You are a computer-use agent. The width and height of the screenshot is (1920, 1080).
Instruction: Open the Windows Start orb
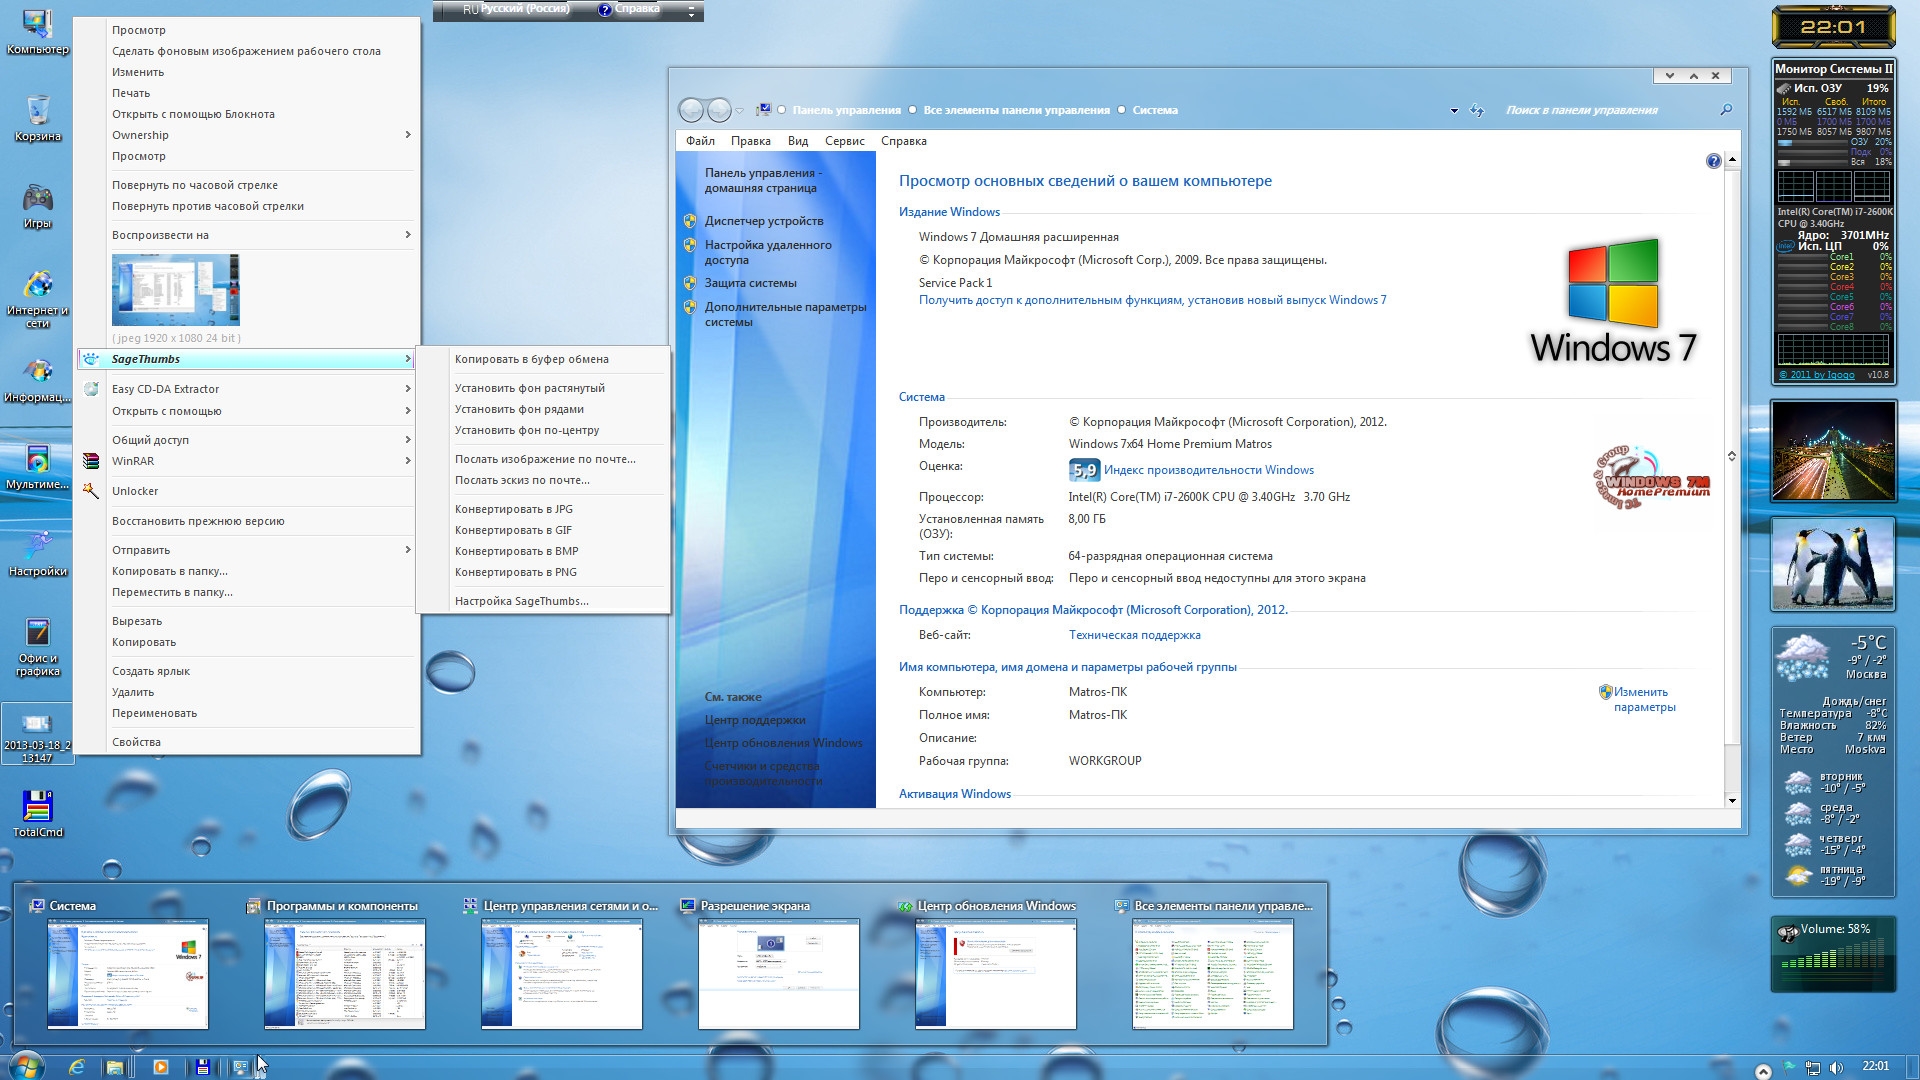click(x=26, y=1066)
